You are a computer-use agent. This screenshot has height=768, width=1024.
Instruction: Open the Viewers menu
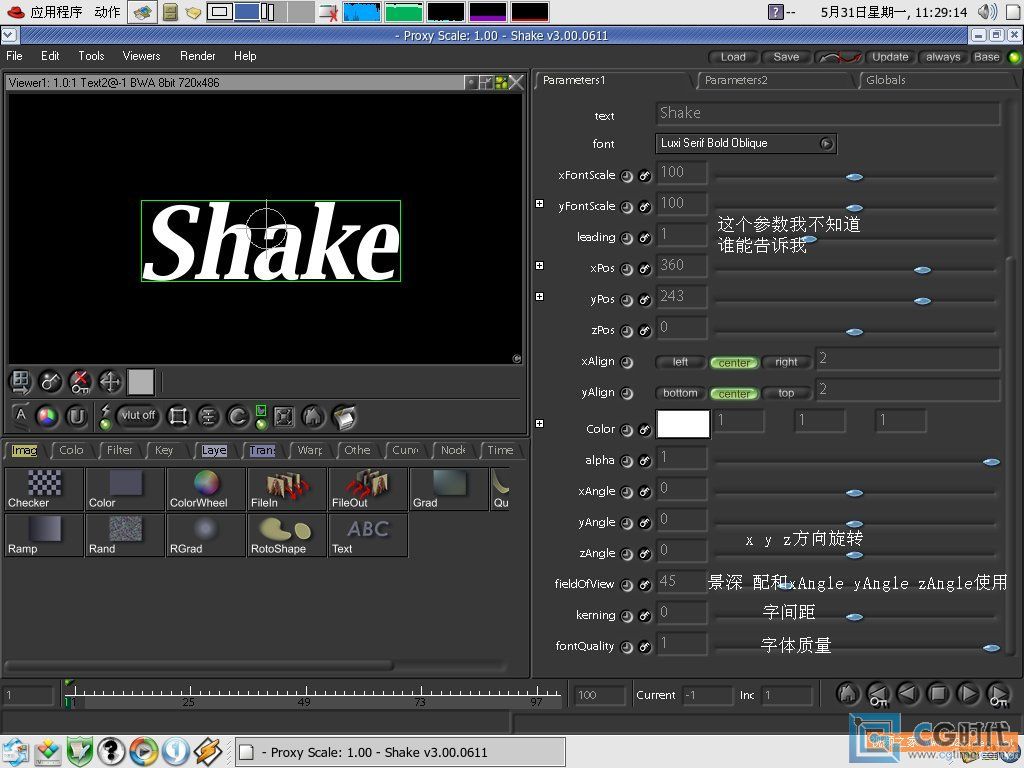141,56
